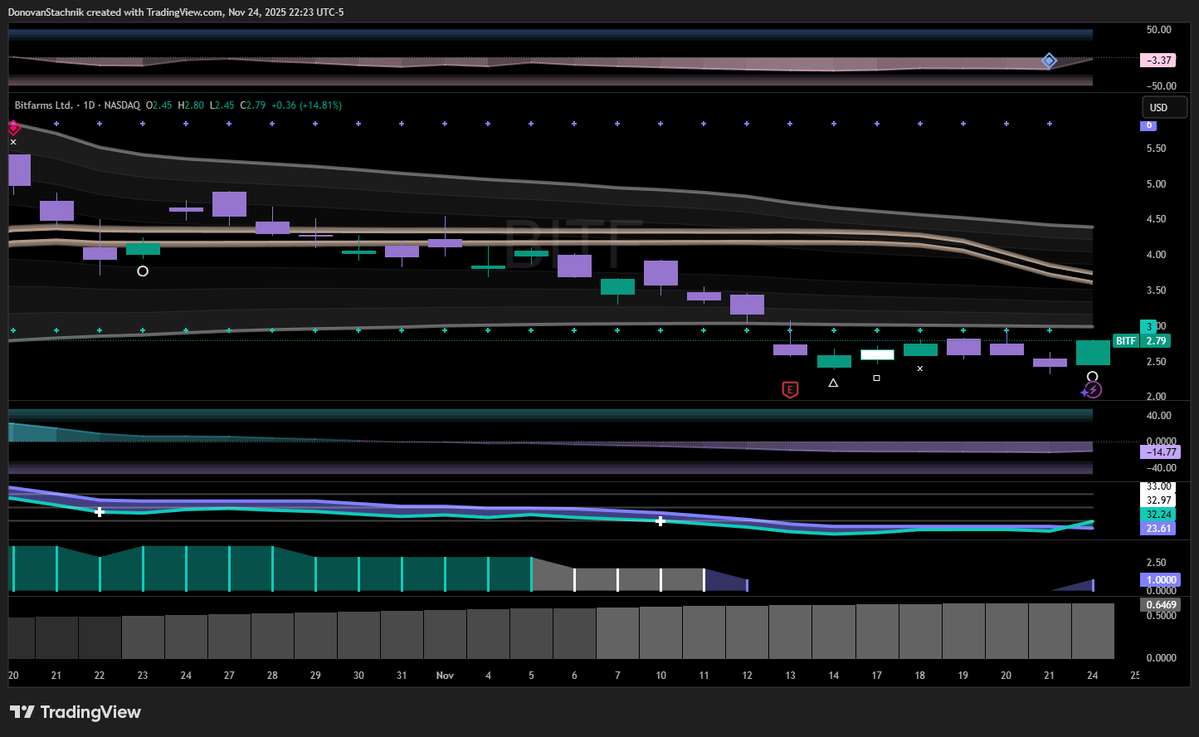Open the USD currency selector
This screenshot has width=1199, height=737.
(1163, 106)
